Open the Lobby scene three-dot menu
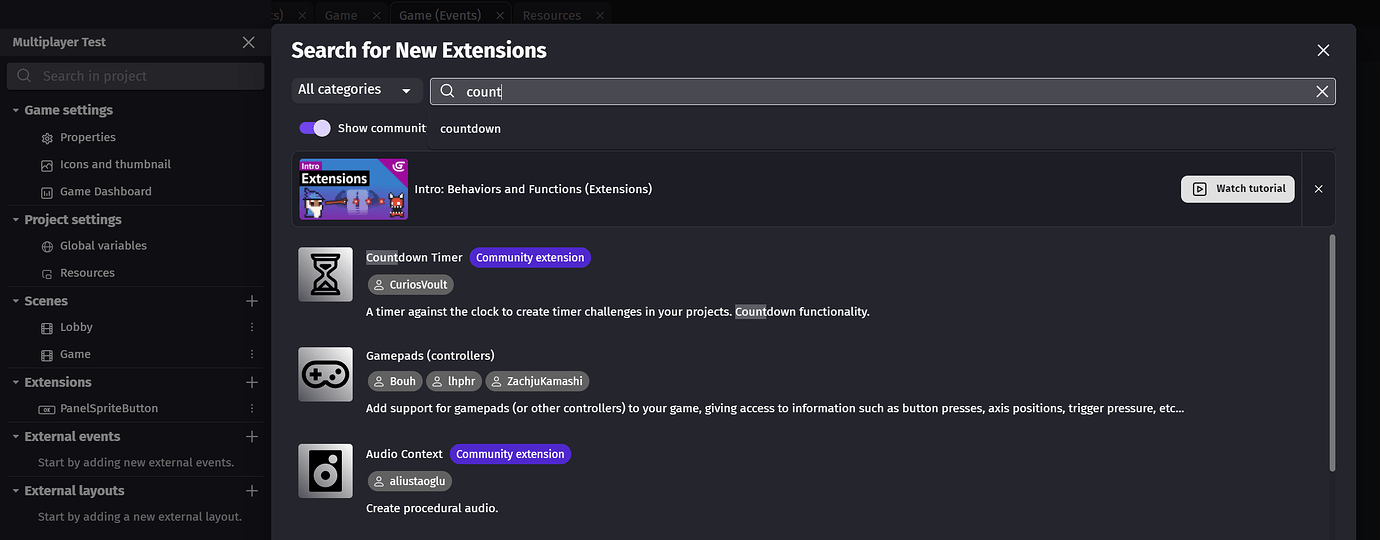 (x=252, y=327)
